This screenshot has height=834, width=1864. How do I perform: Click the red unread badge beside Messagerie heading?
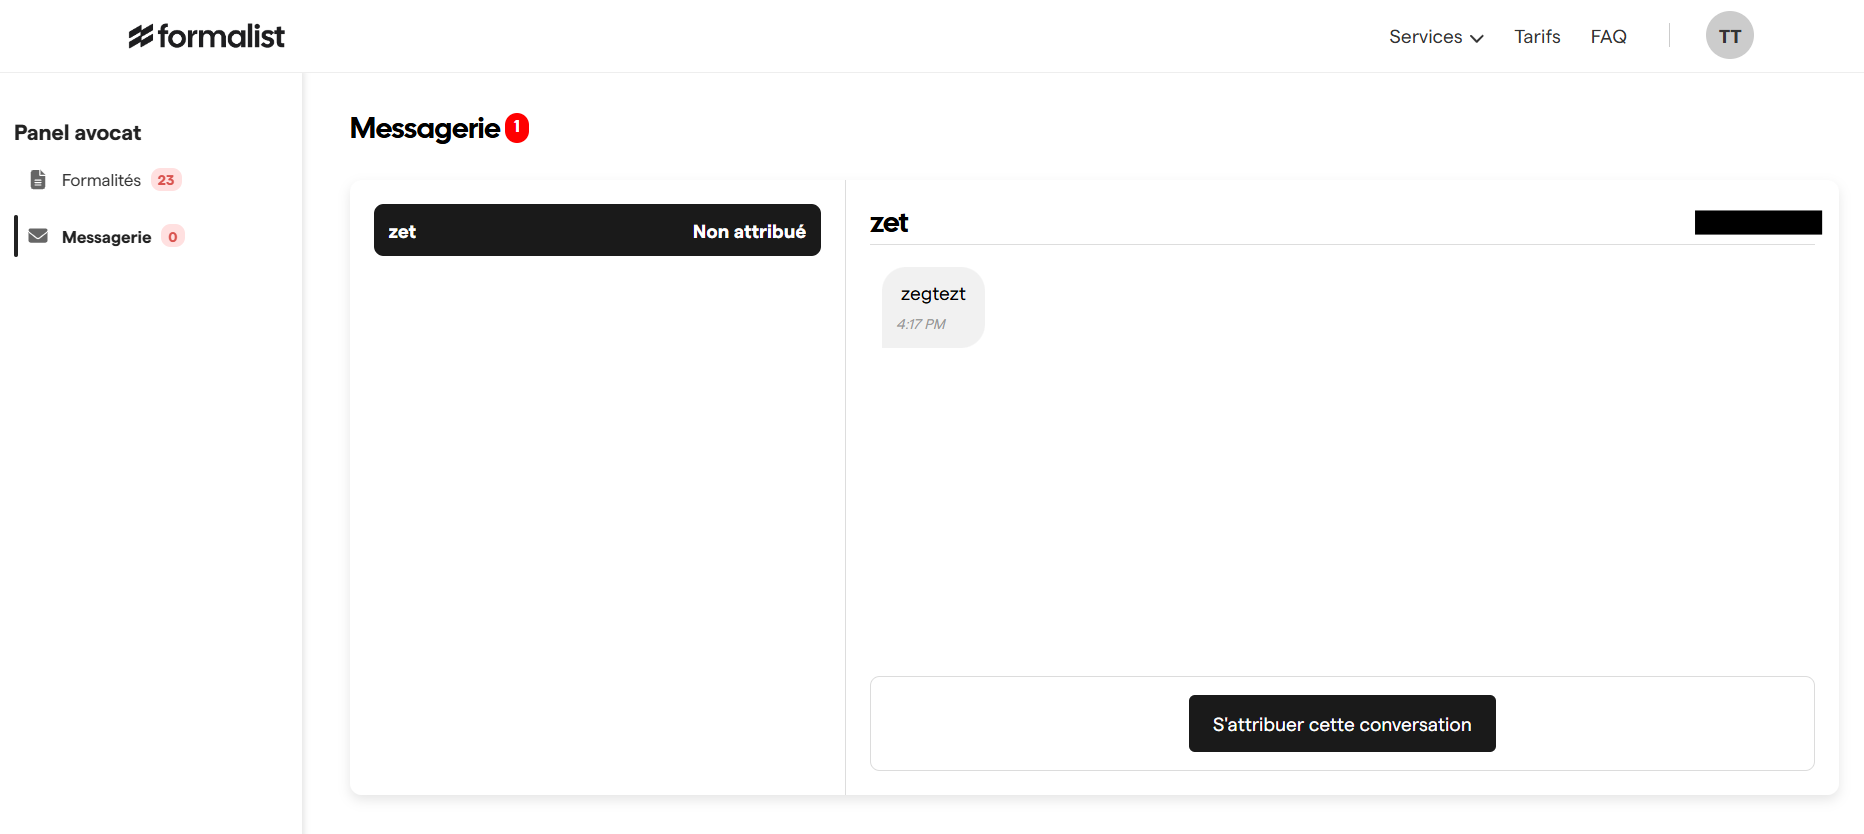click(x=517, y=128)
